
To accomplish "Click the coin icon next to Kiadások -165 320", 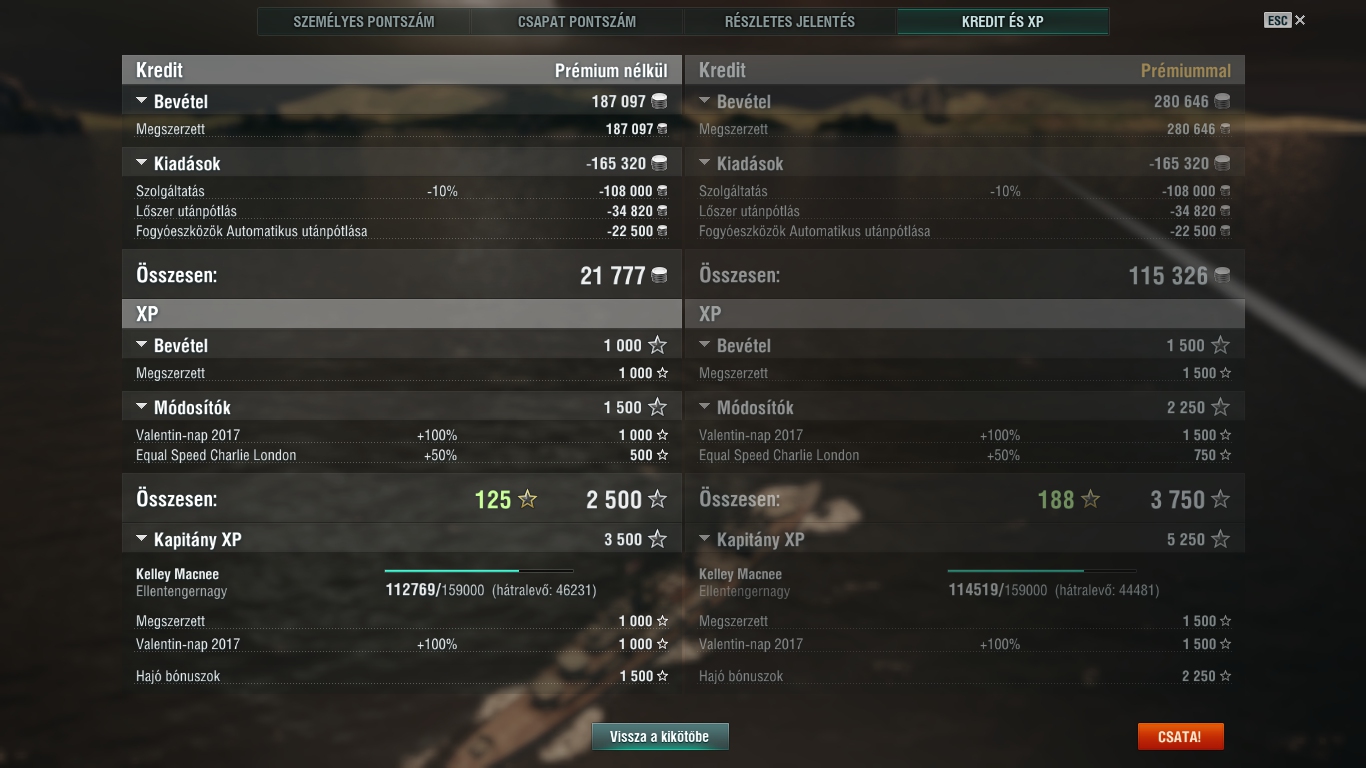I will 659,163.
